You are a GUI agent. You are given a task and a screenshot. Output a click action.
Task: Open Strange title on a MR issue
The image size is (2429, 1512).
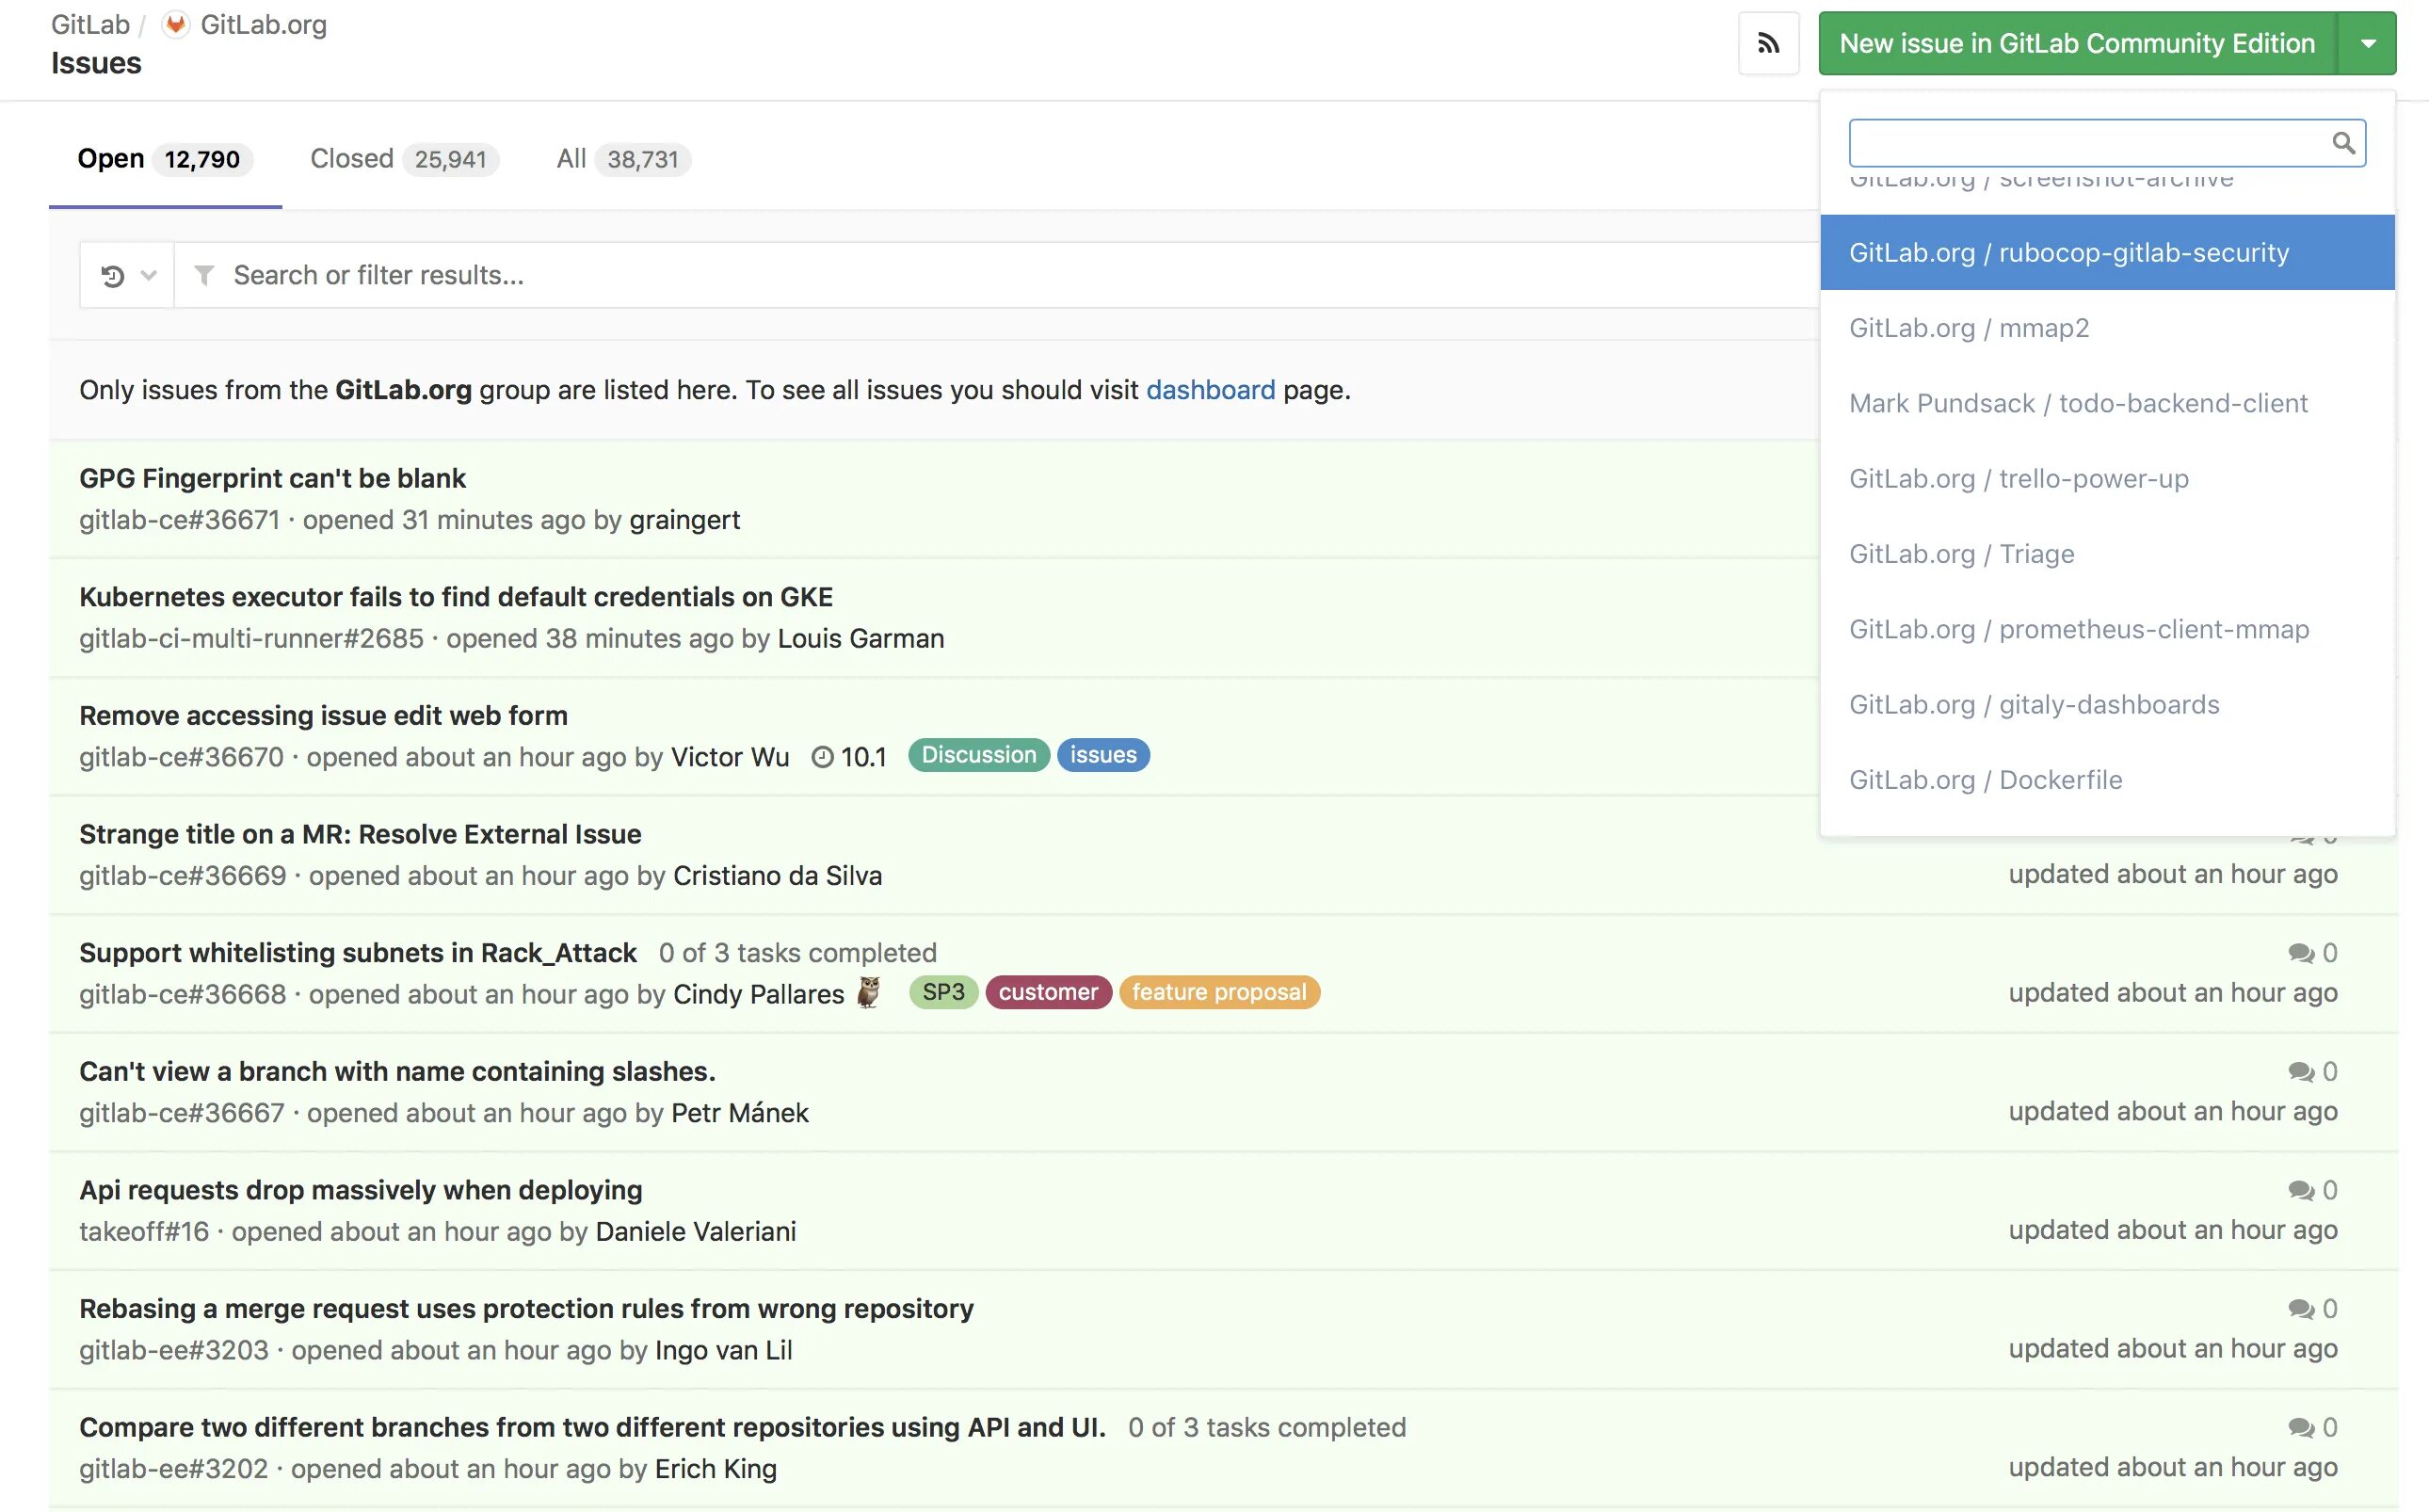click(360, 834)
